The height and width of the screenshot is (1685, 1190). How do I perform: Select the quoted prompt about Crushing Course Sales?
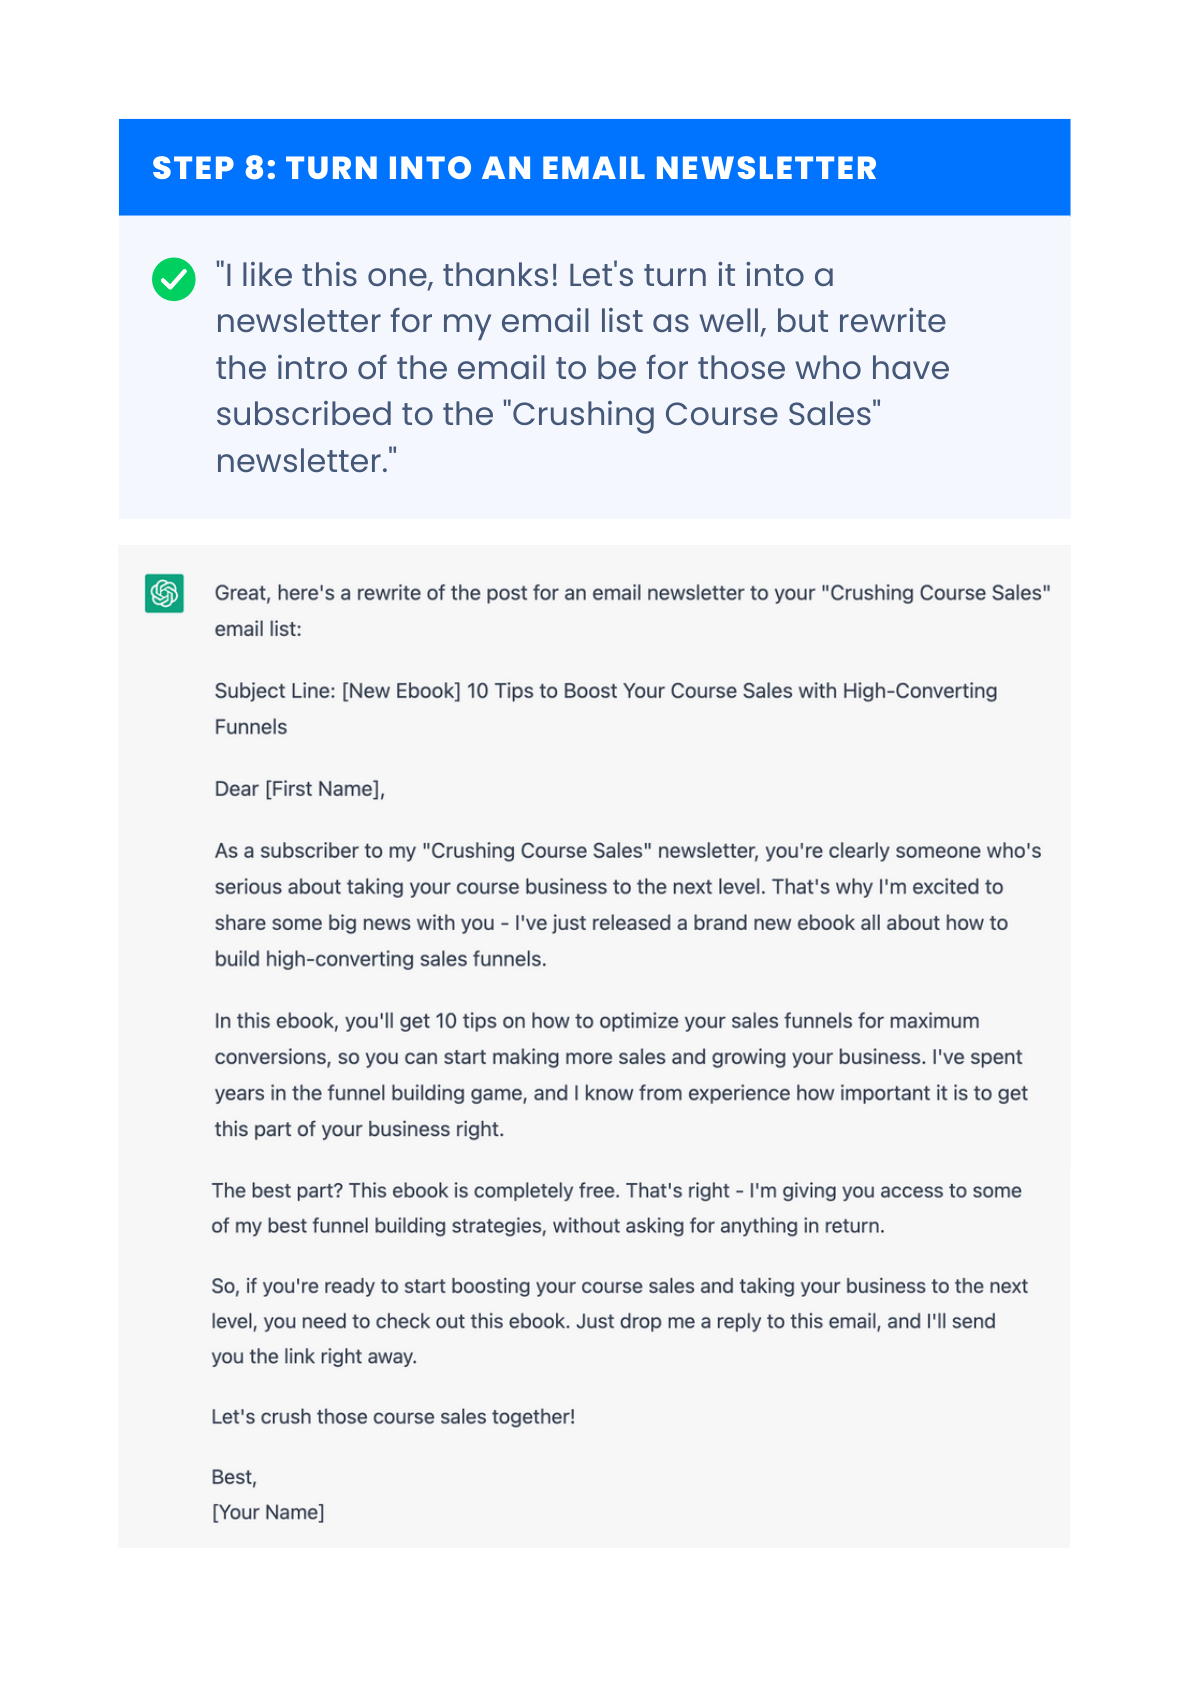pos(582,367)
